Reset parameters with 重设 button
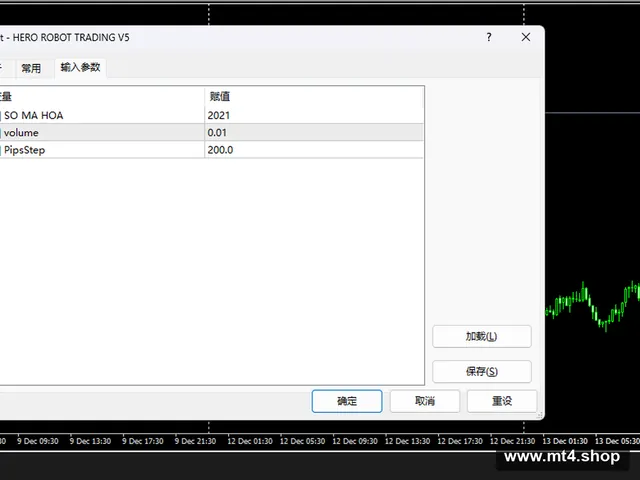 tap(502, 401)
